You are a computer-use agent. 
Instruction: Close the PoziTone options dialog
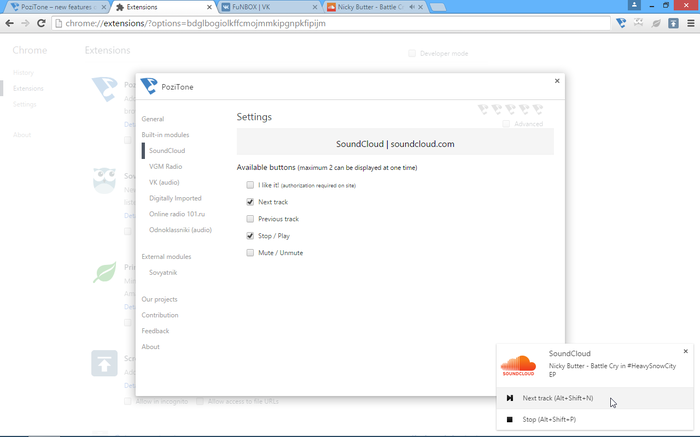point(557,81)
